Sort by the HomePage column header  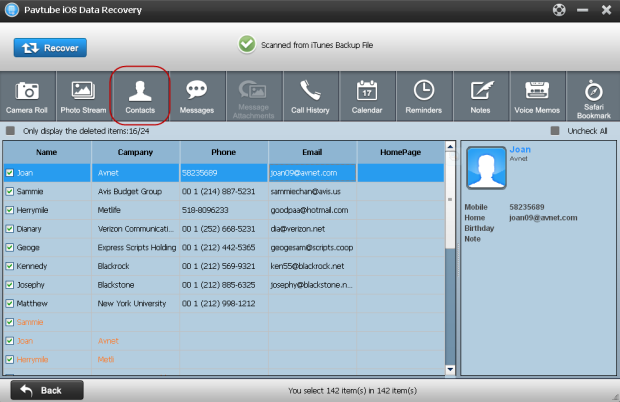401,152
